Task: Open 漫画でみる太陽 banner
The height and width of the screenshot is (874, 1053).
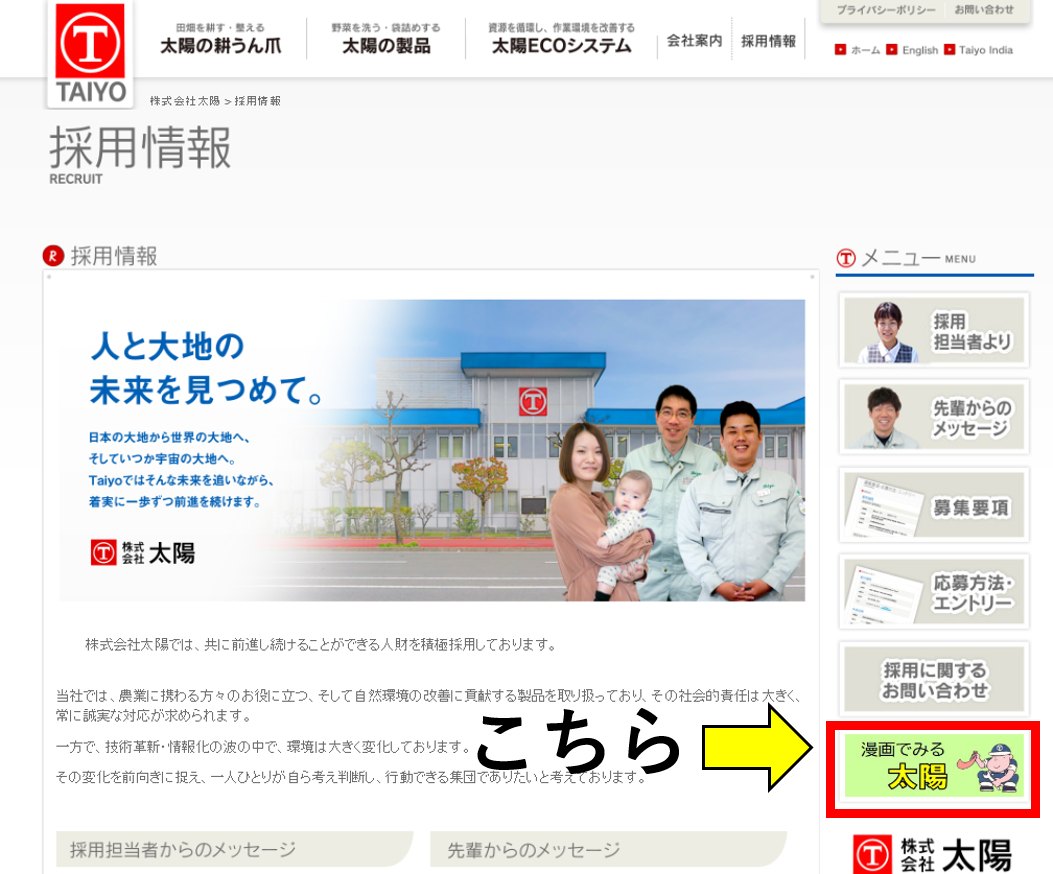Action: (x=933, y=766)
